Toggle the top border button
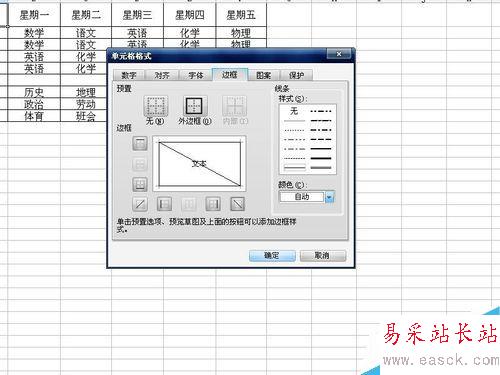 coord(140,143)
